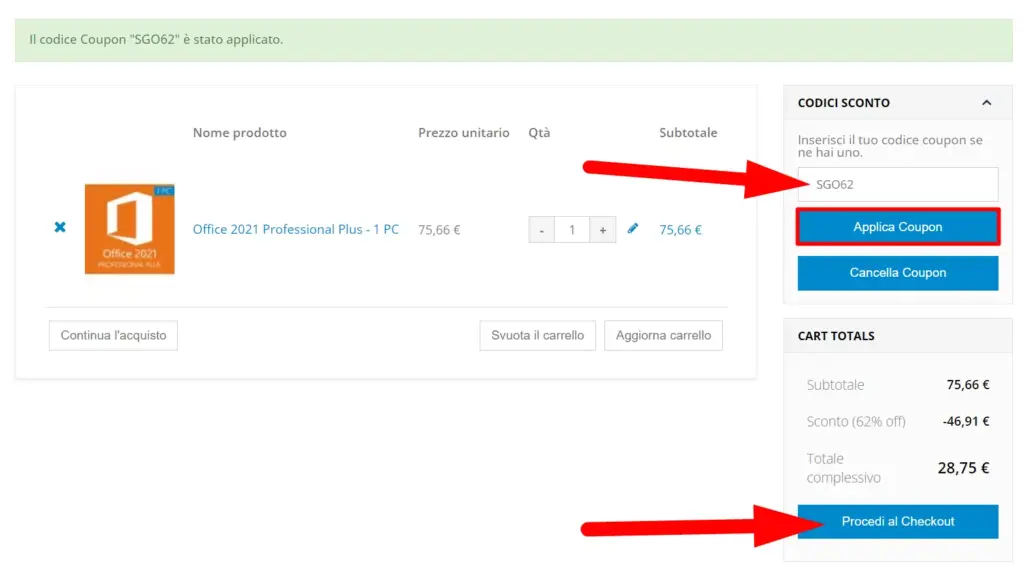
Task: Edit the cart item with the pencil icon
Action: click(x=632, y=229)
